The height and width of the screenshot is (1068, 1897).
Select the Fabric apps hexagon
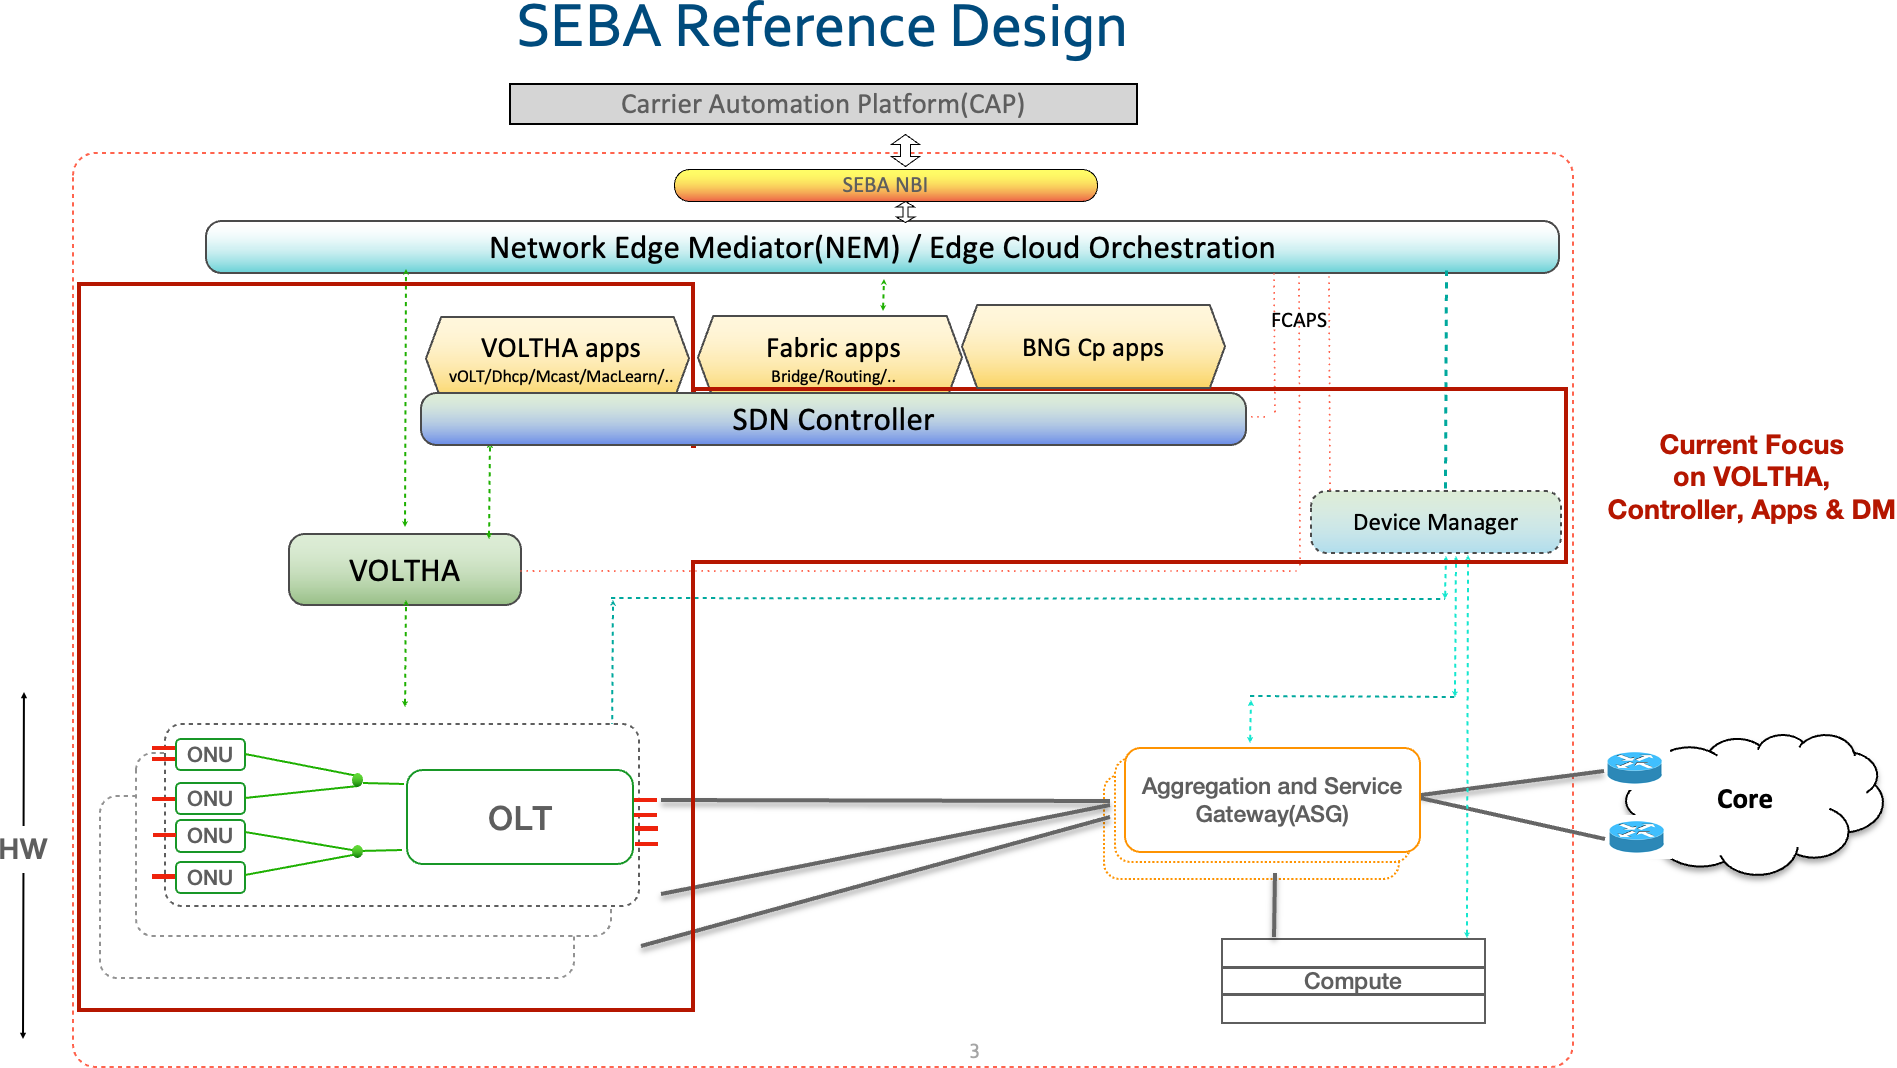tap(831, 353)
